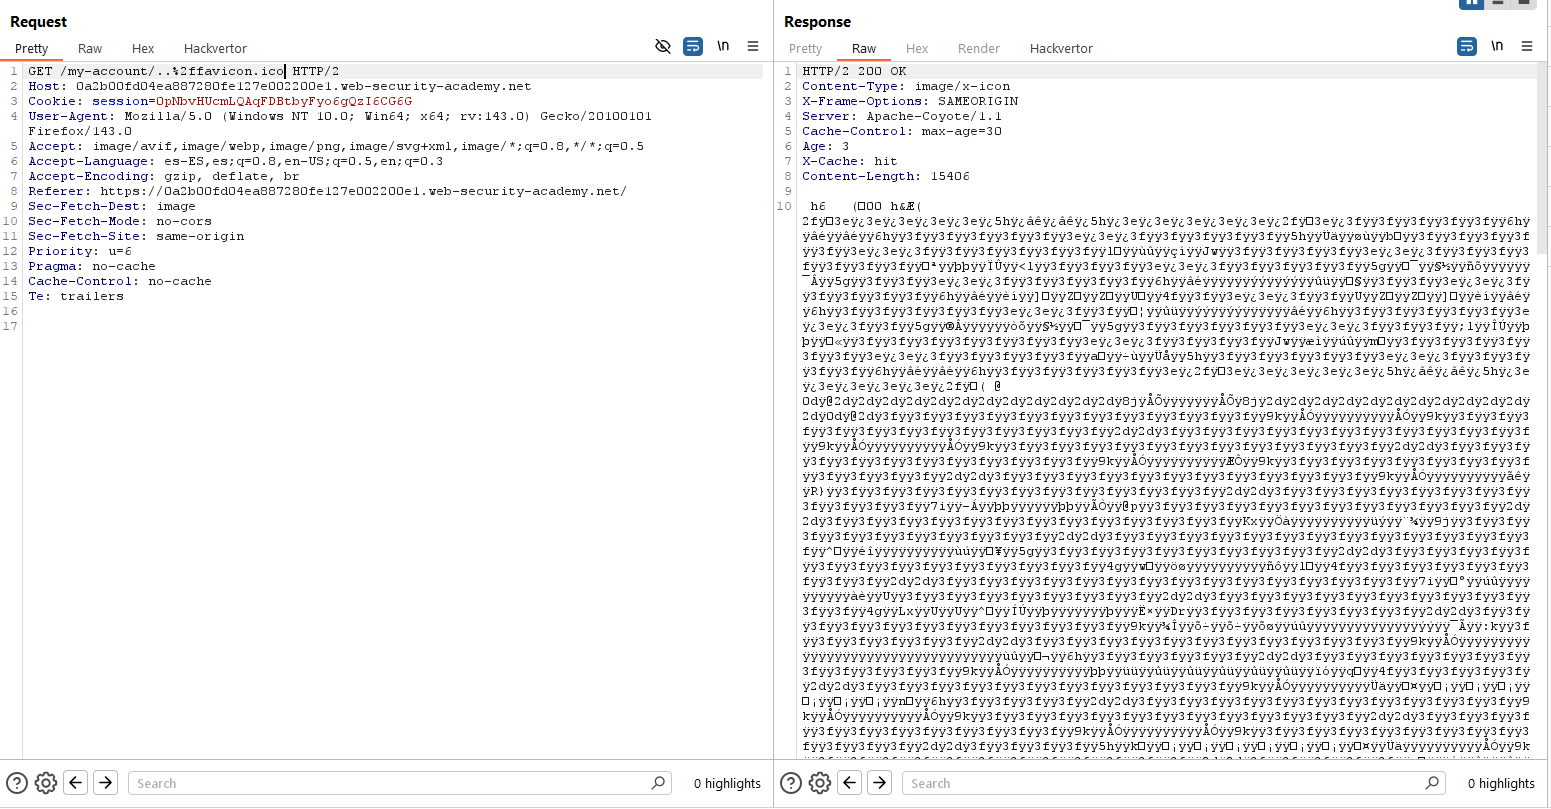
Task: Open the Request editor options menu
Action: pyautogui.click(x=753, y=46)
